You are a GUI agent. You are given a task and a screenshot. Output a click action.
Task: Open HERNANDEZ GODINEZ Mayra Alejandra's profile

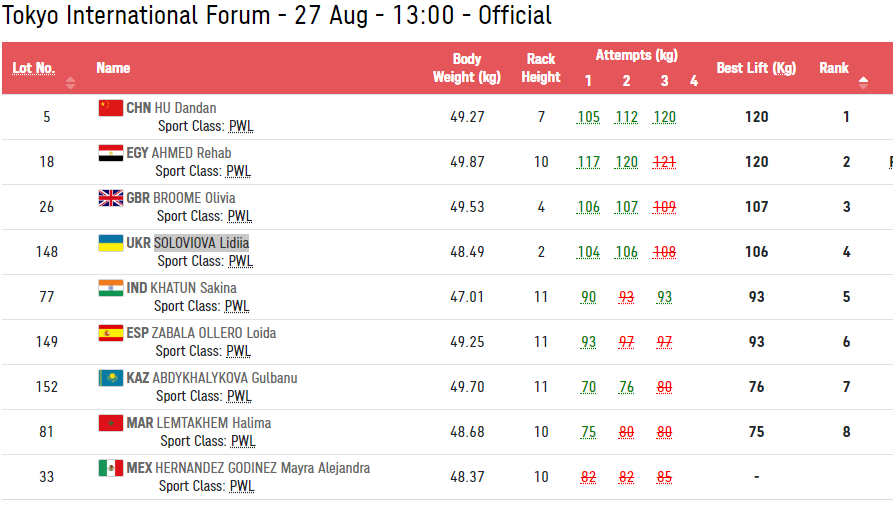point(262,468)
